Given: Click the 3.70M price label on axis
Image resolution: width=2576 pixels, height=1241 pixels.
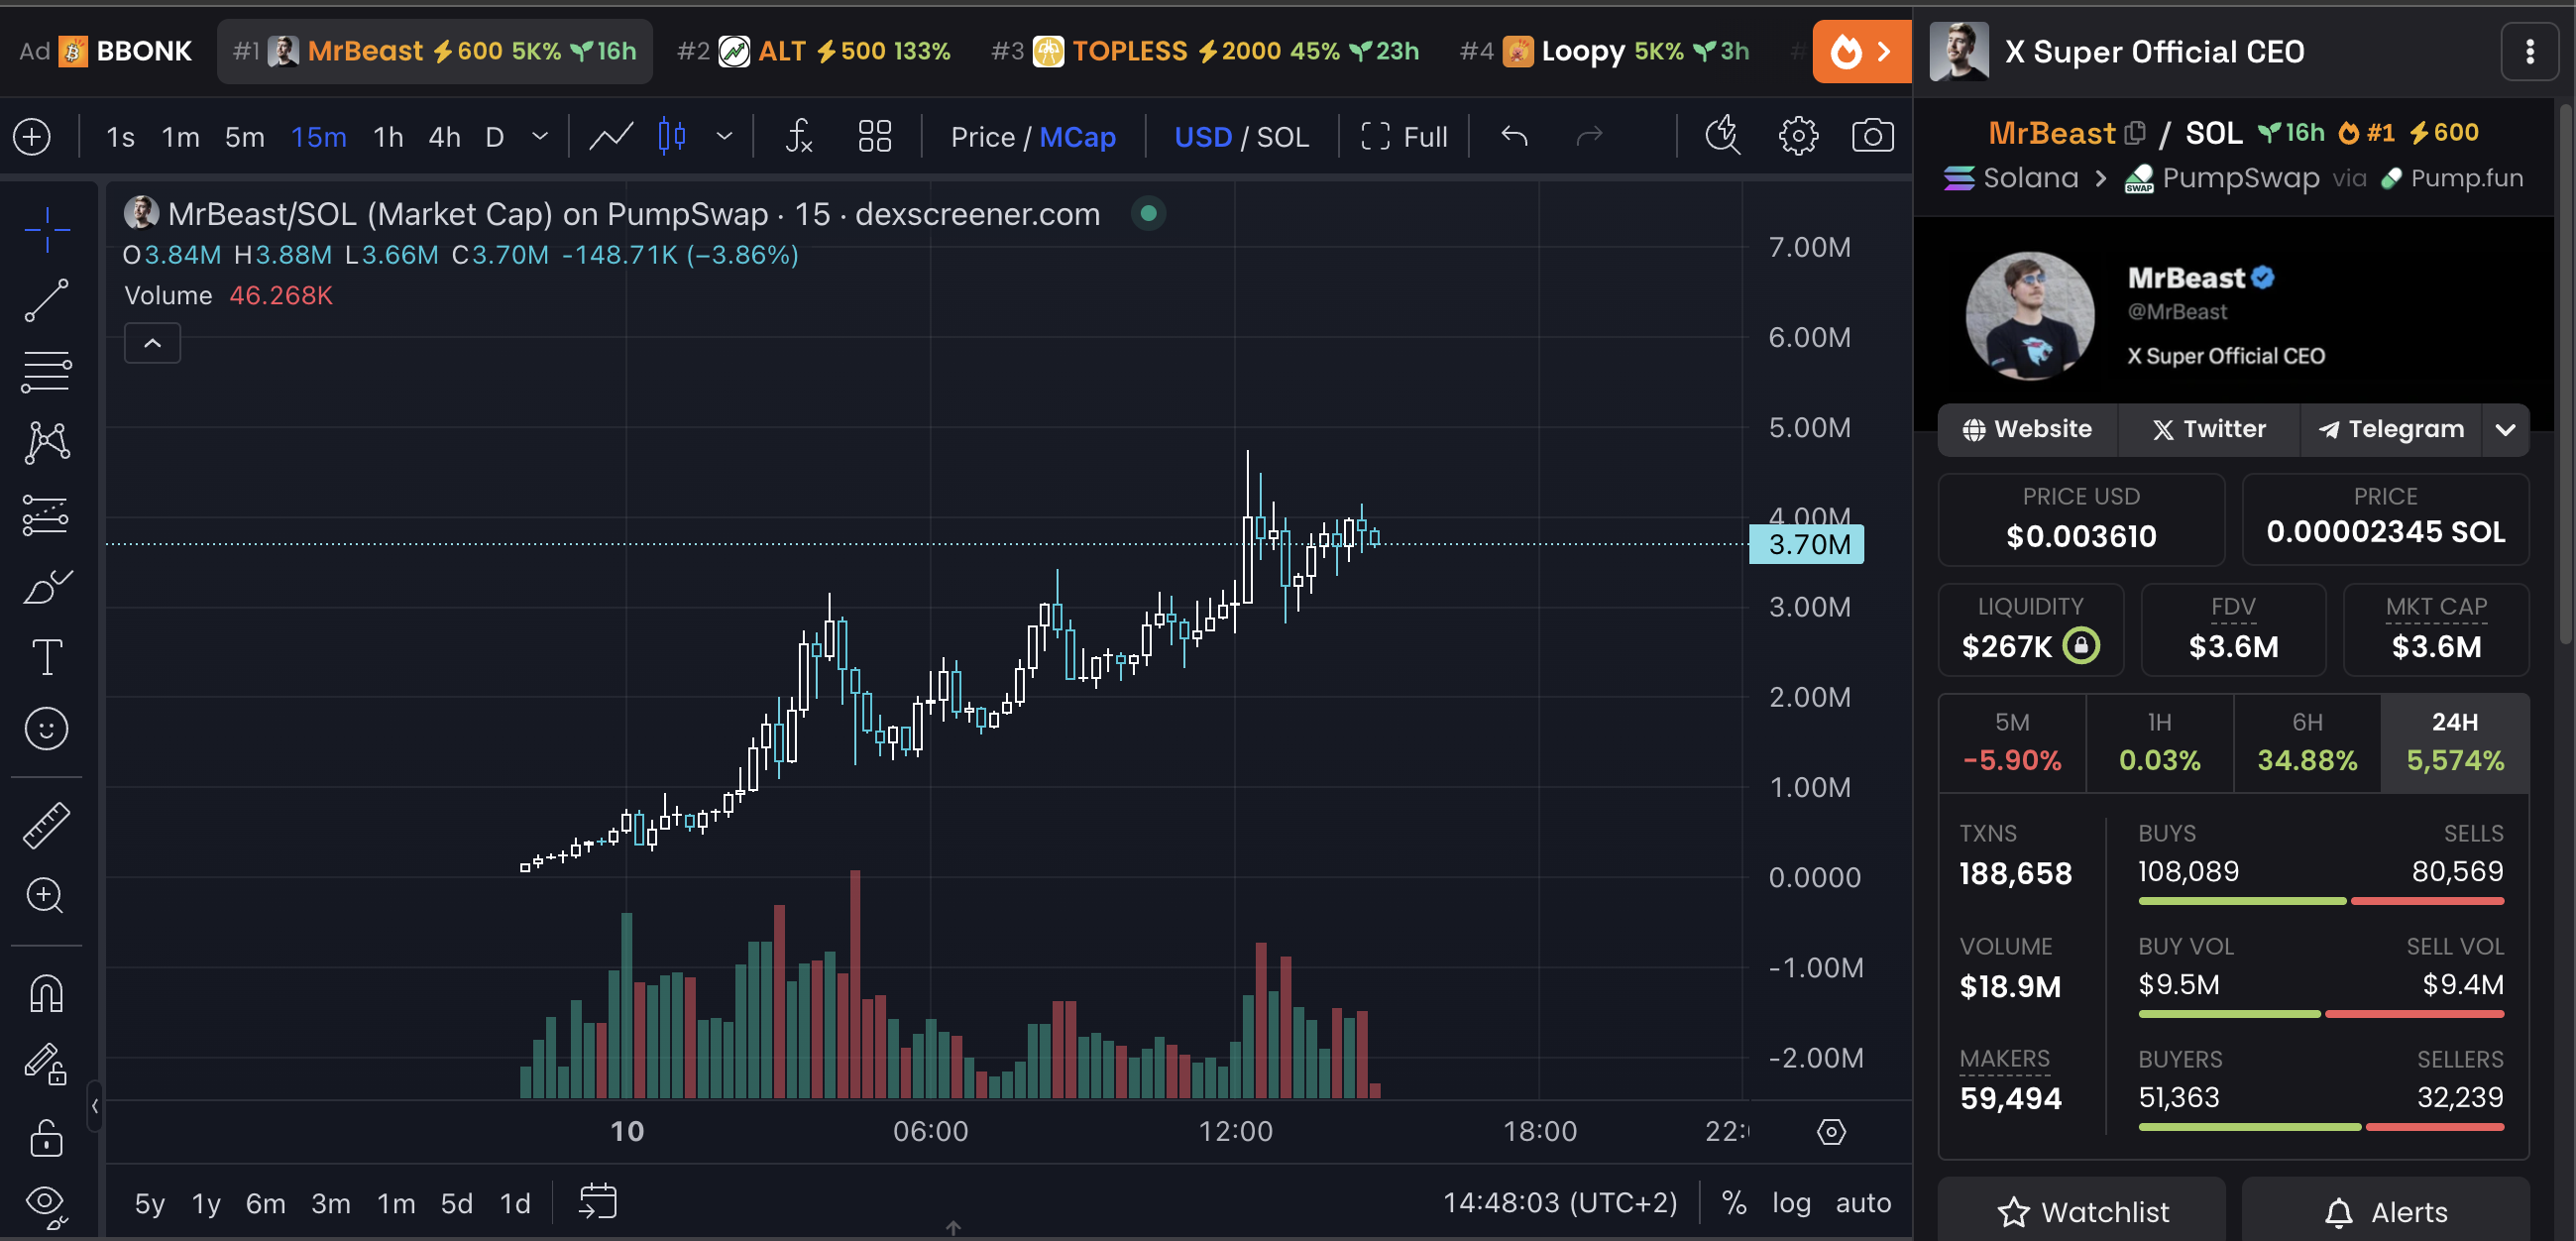Looking at the screenshot, I should pyautogui.click(x=1806, y=544).
